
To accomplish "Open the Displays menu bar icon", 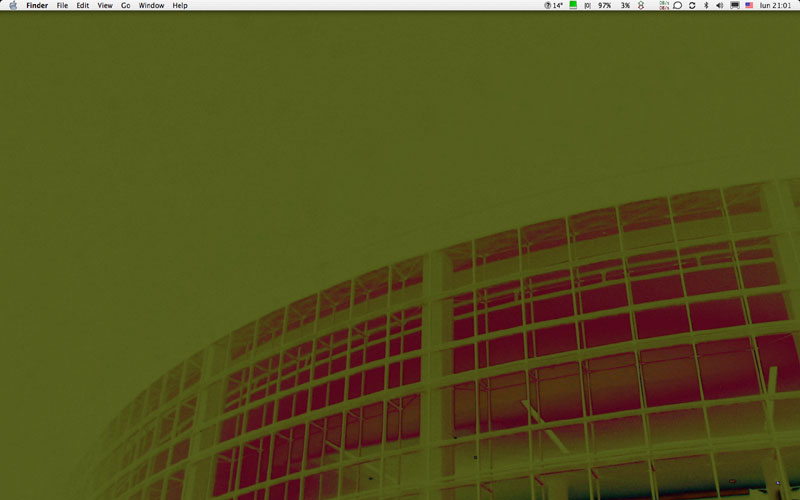I will 735,5.
